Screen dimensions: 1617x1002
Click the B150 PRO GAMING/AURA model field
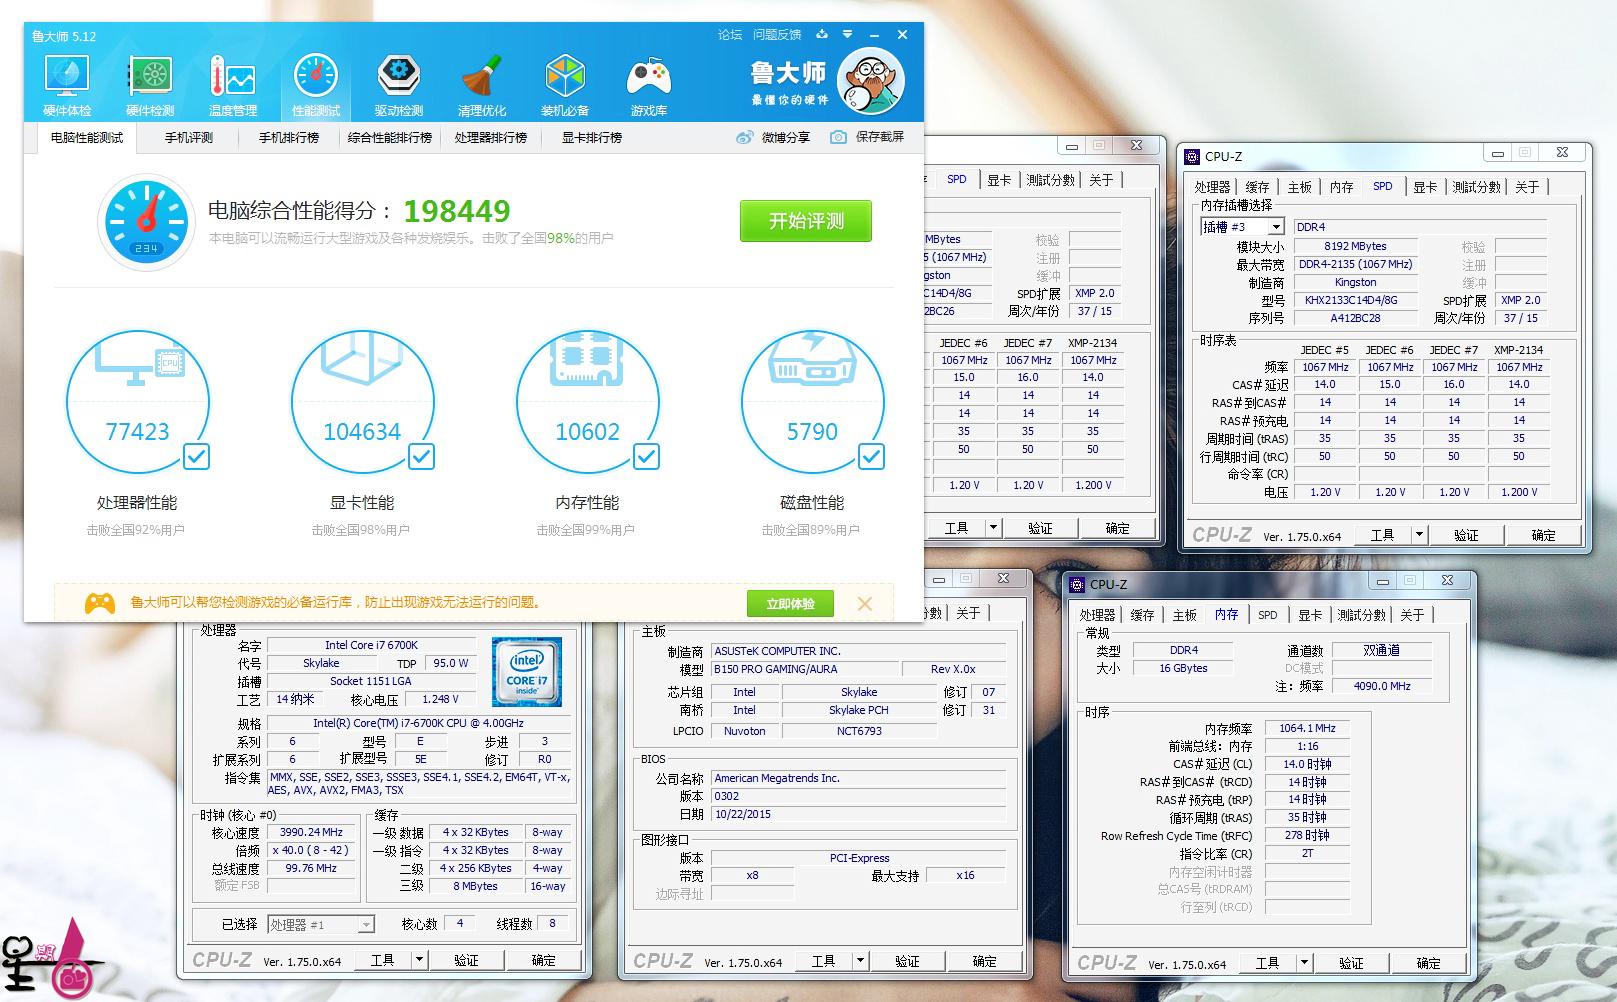803,669
